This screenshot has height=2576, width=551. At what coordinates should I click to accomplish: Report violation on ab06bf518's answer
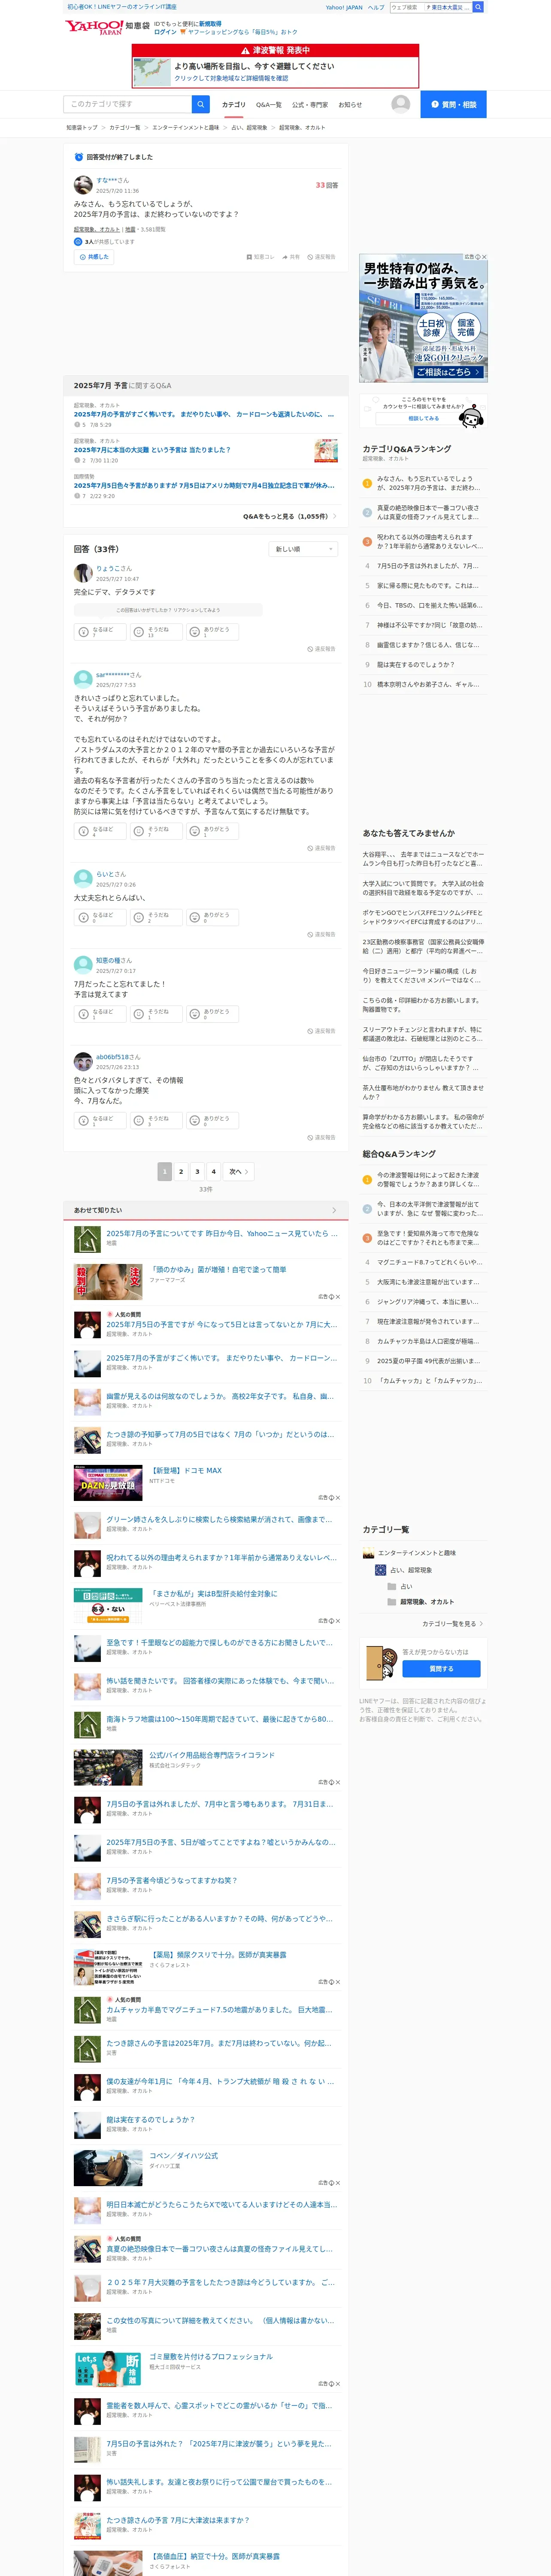click(322, 1138)
